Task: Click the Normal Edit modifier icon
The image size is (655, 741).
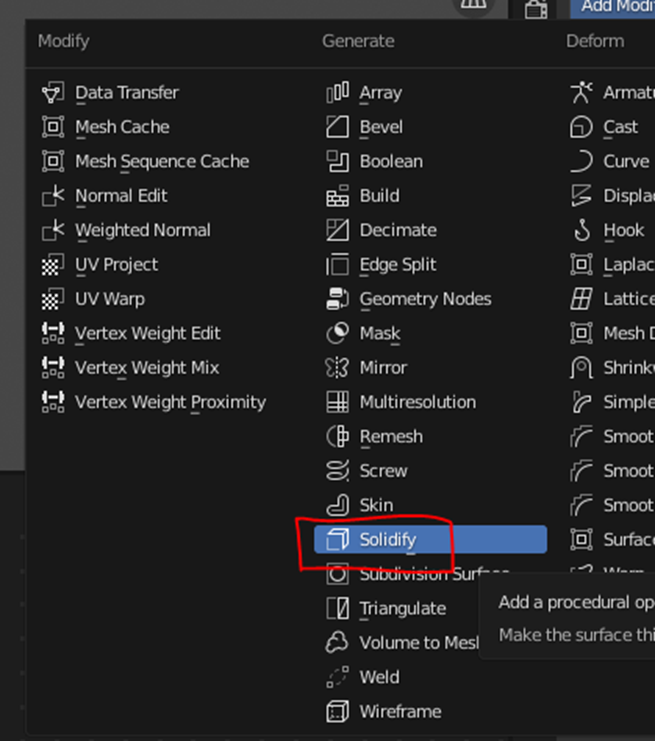Action: tap(53, 196)
